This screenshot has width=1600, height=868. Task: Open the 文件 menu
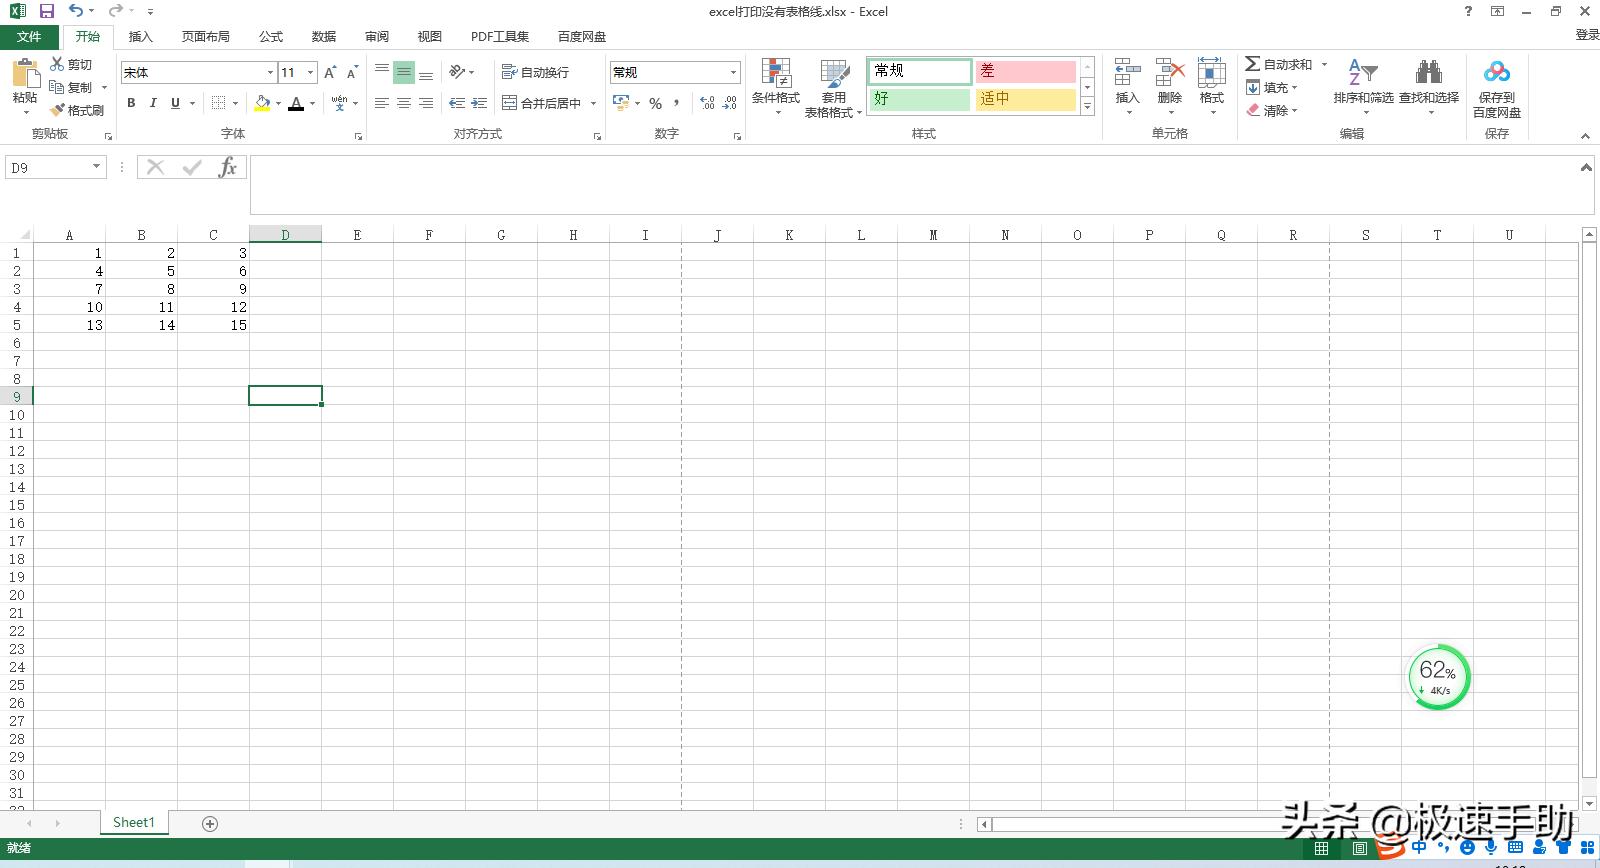click(x=29, y=36)
